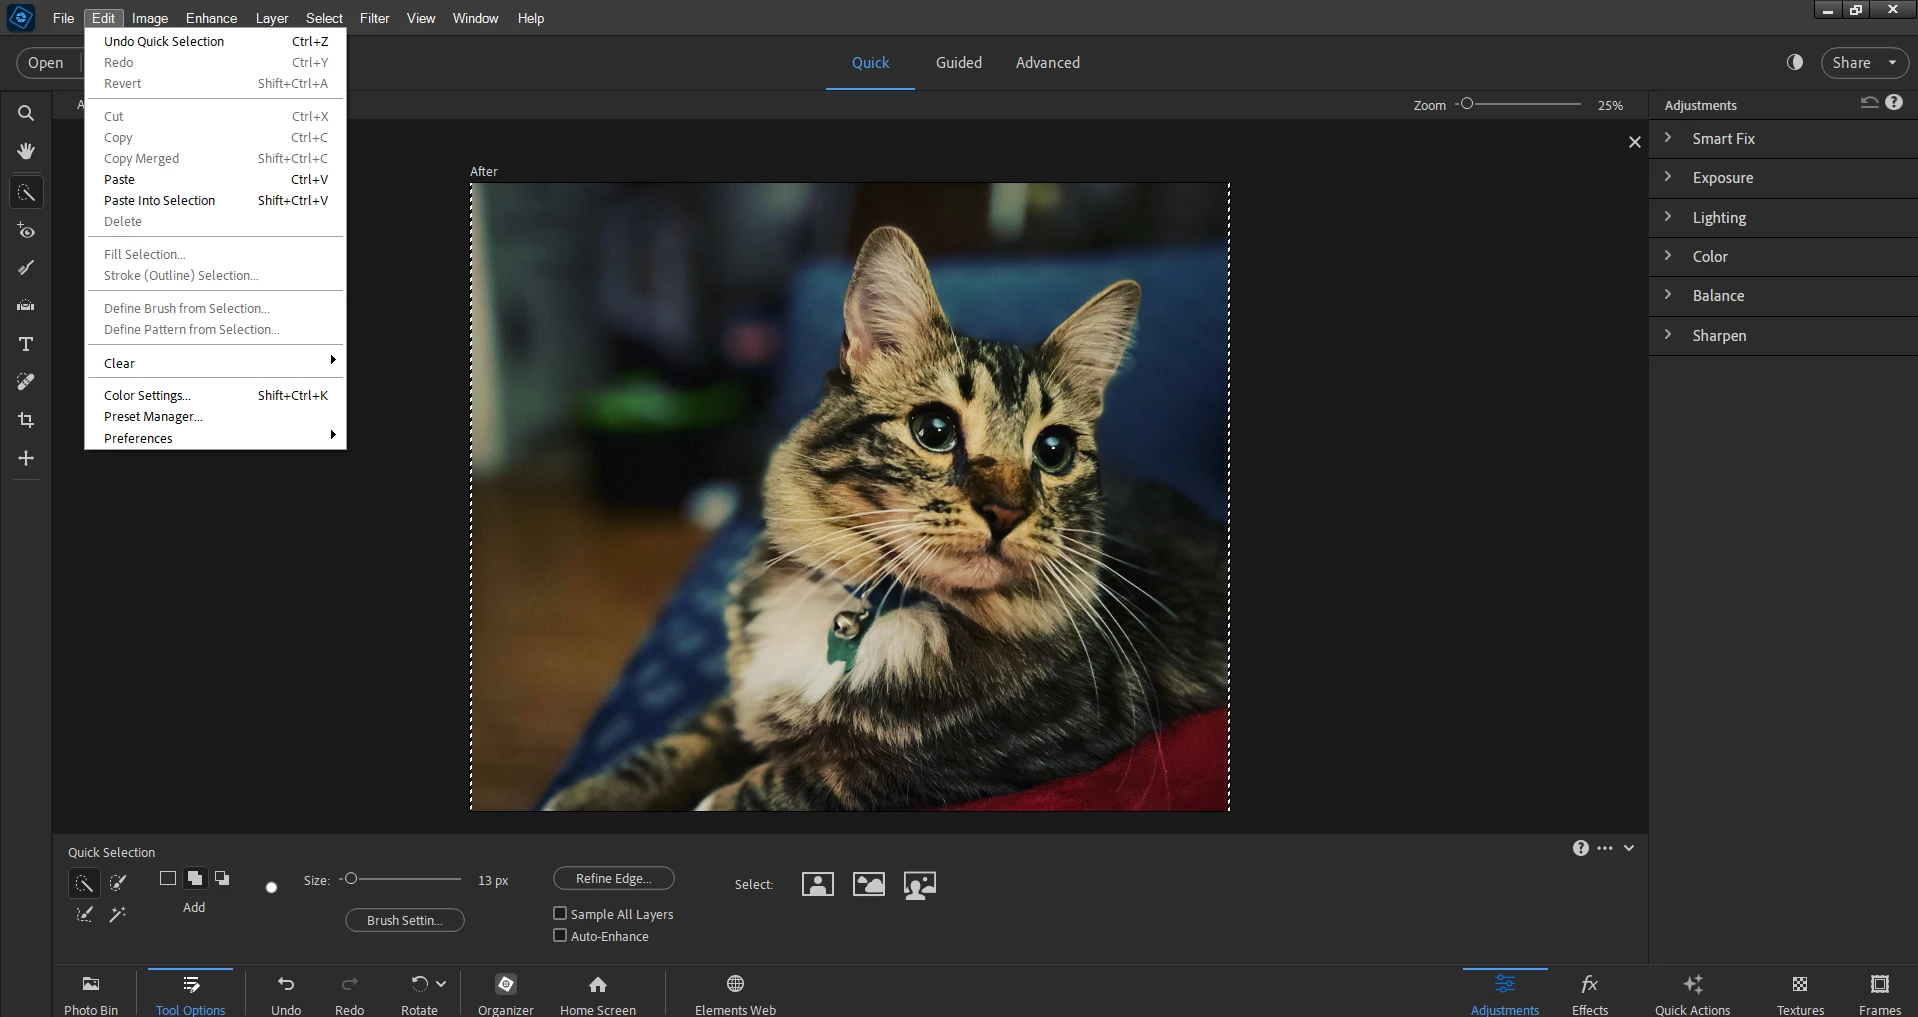Open the Effects panel
The image size is (1918, 1017).
click(1589, 993)
